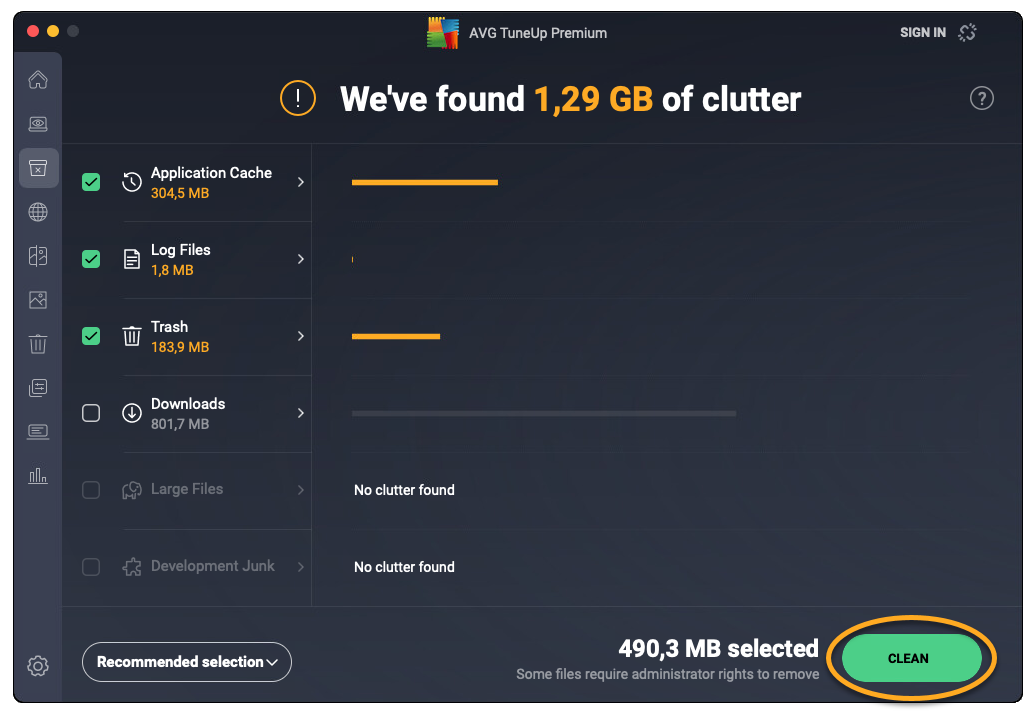Open the bar chart statistics sidebar icon
The width and height of the screenshot is (1035, 716).
point(38,476)
